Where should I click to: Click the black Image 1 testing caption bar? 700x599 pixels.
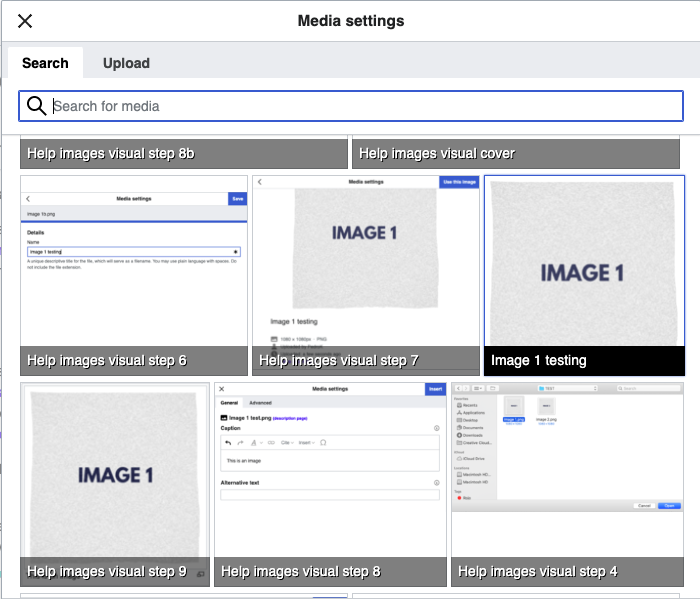[x=584, y=360]
